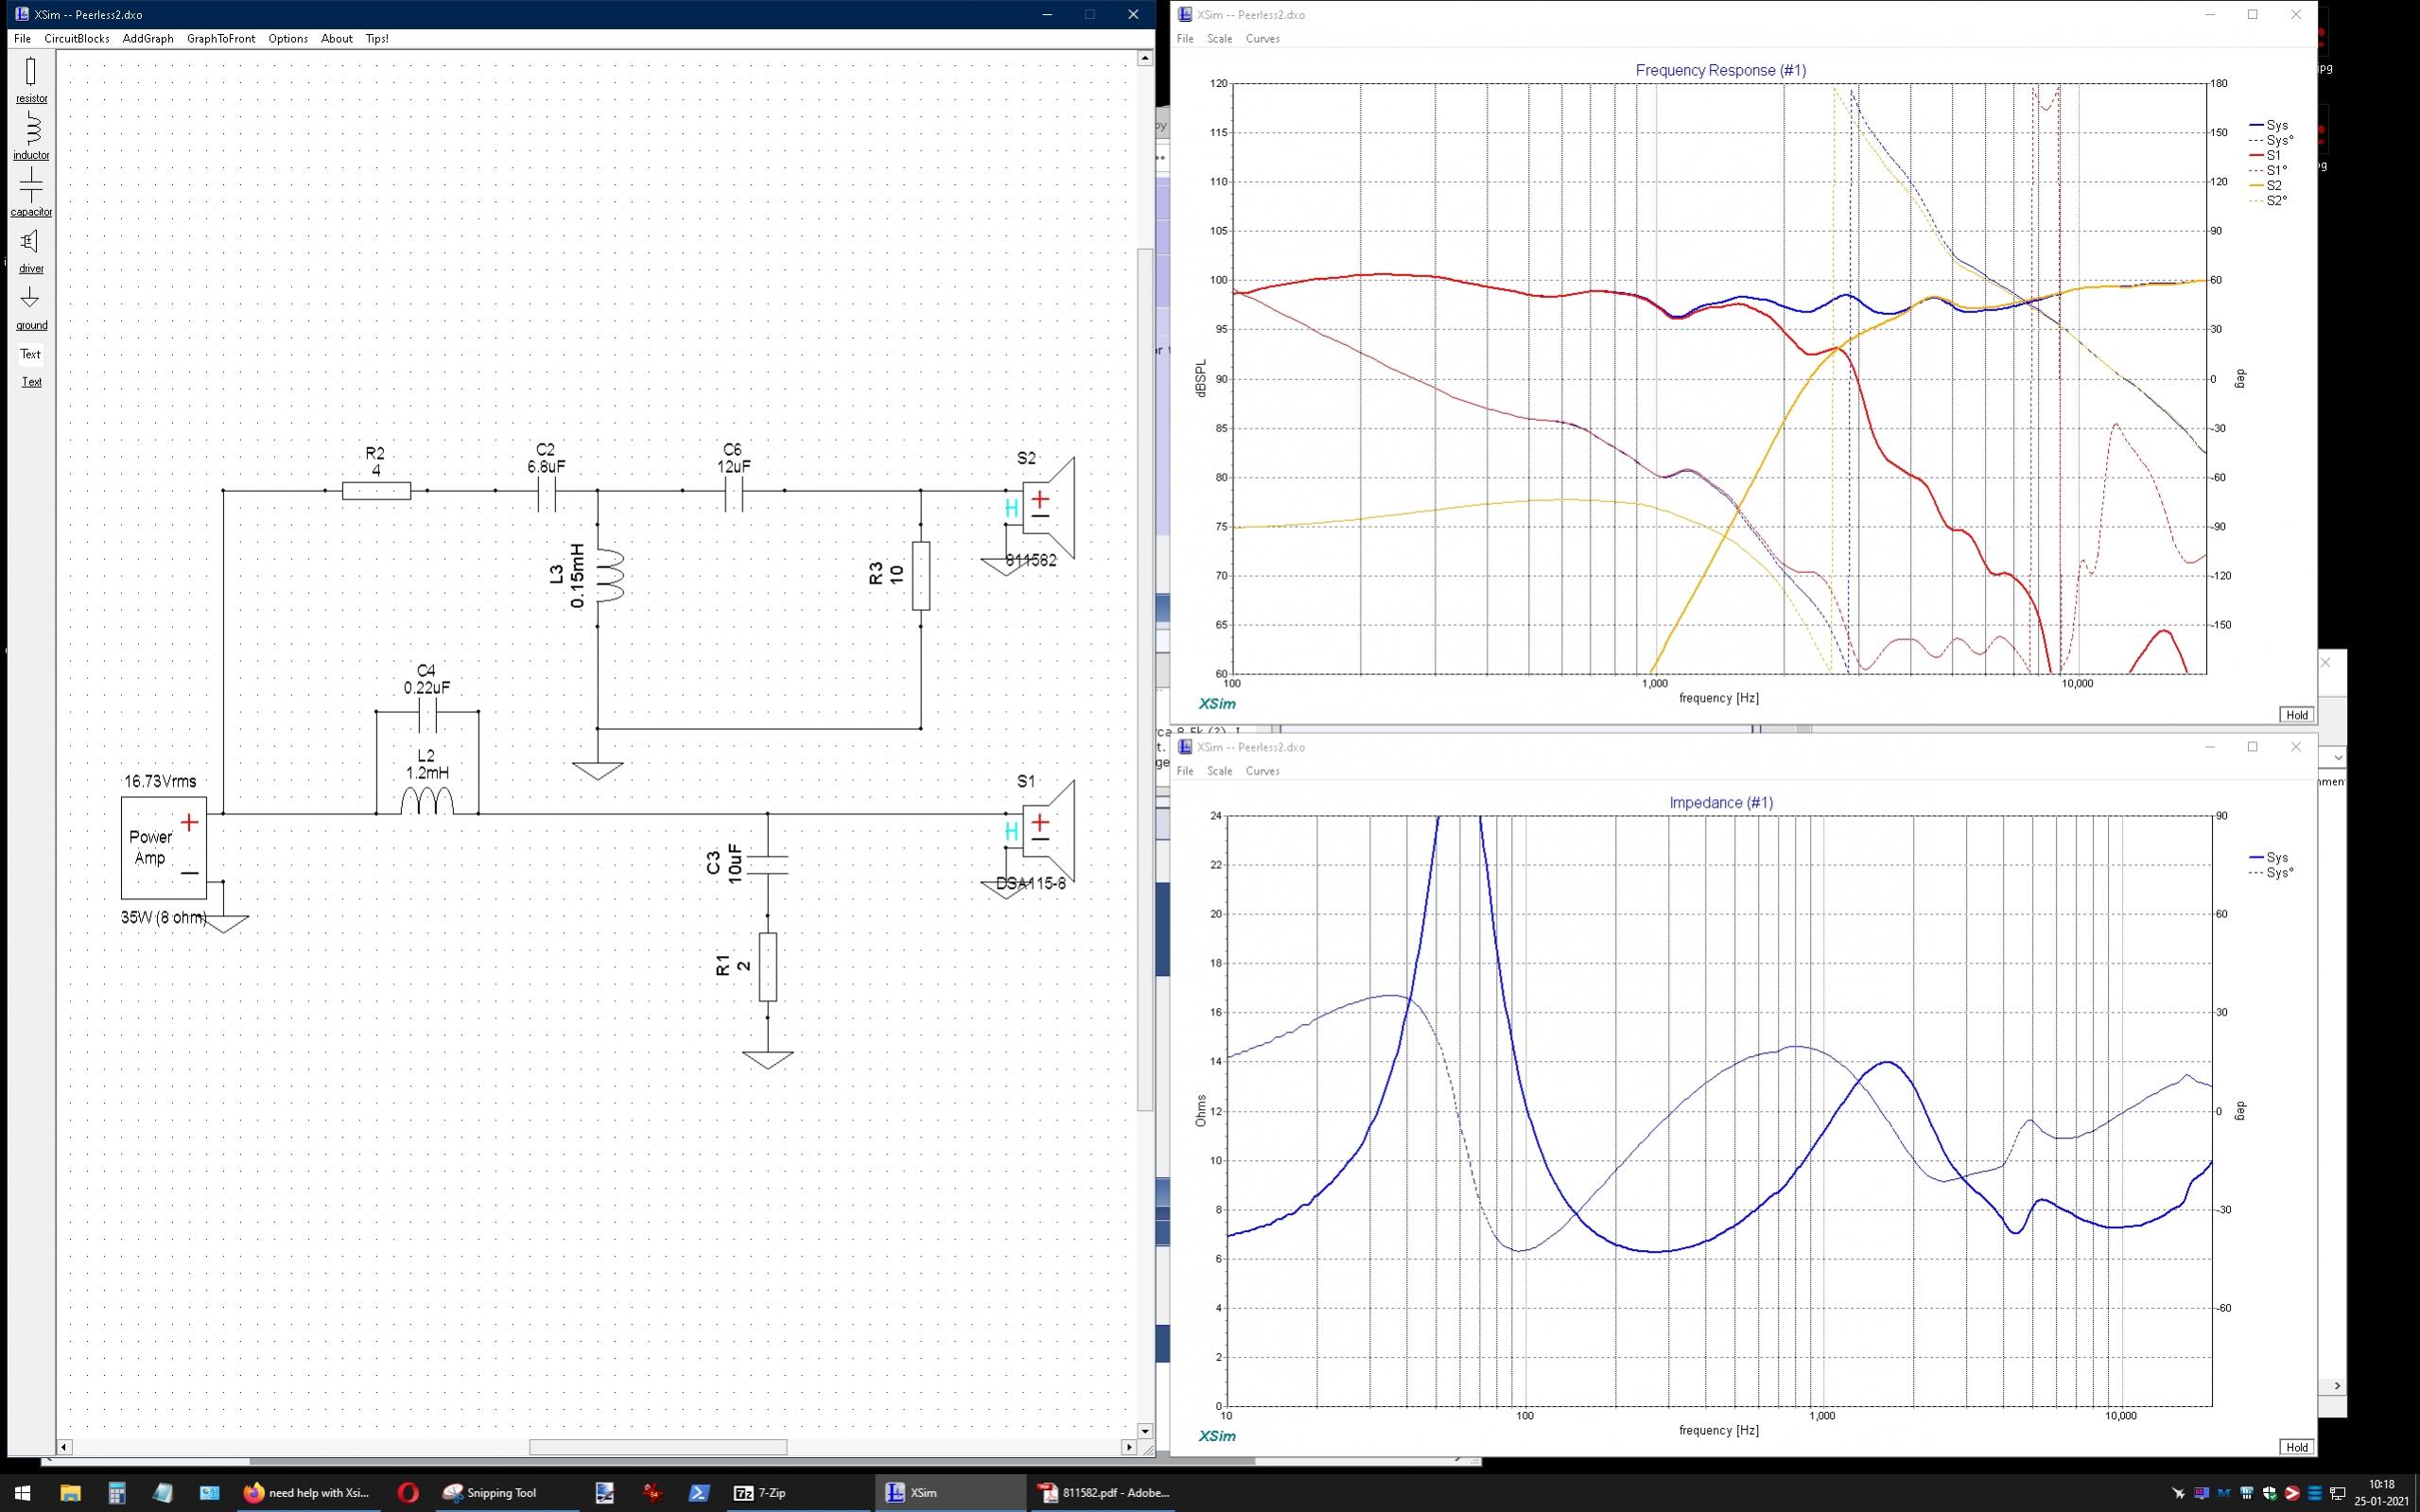Viewport: 2420px width, 1512px height.
Task: Open Scale menu in Frequency Response window
Action: (x=1219, y=39)
